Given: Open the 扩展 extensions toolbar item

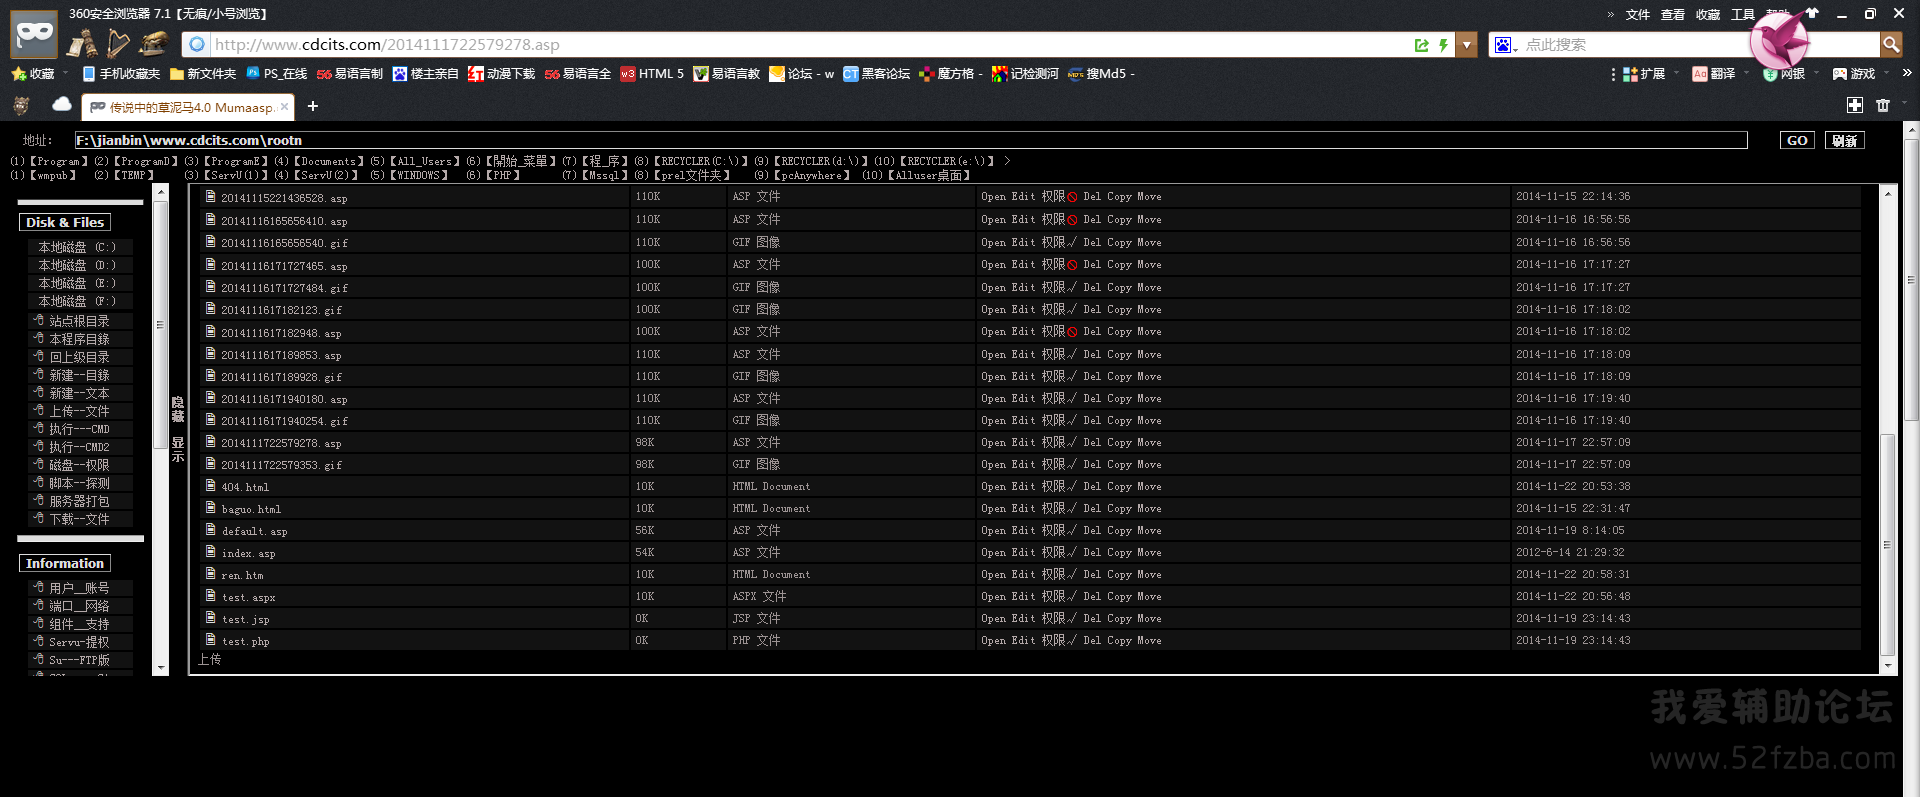Looking at the screenshot, I should pyautogui.click(x=1644, y=73).
